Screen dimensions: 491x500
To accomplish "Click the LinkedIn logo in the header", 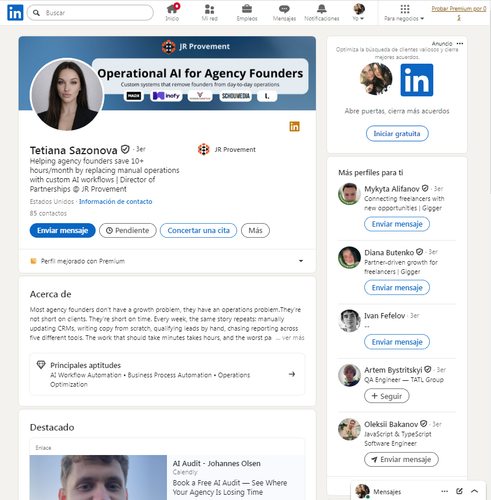I will pyautogui.click(x=15, y=13).
